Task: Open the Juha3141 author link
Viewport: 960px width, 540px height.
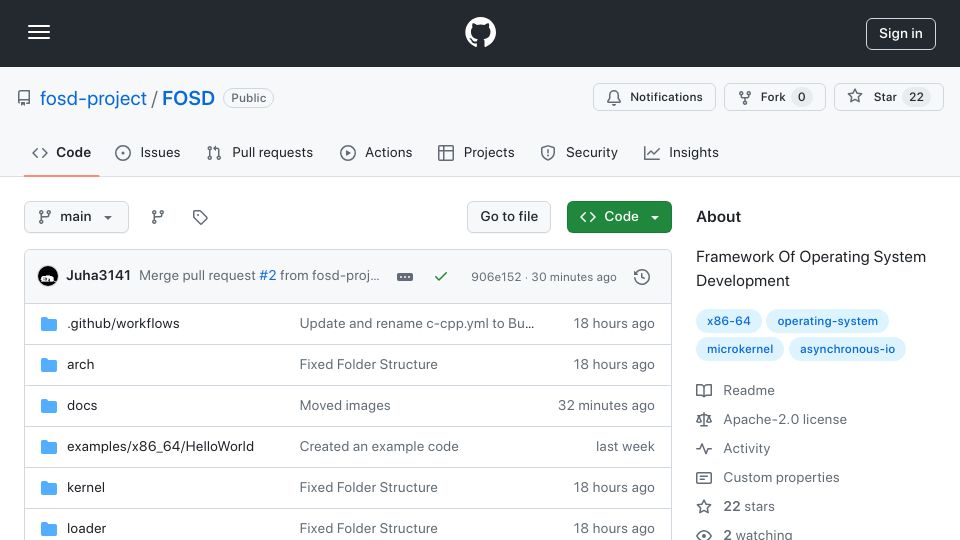Action: coord(99,276)
